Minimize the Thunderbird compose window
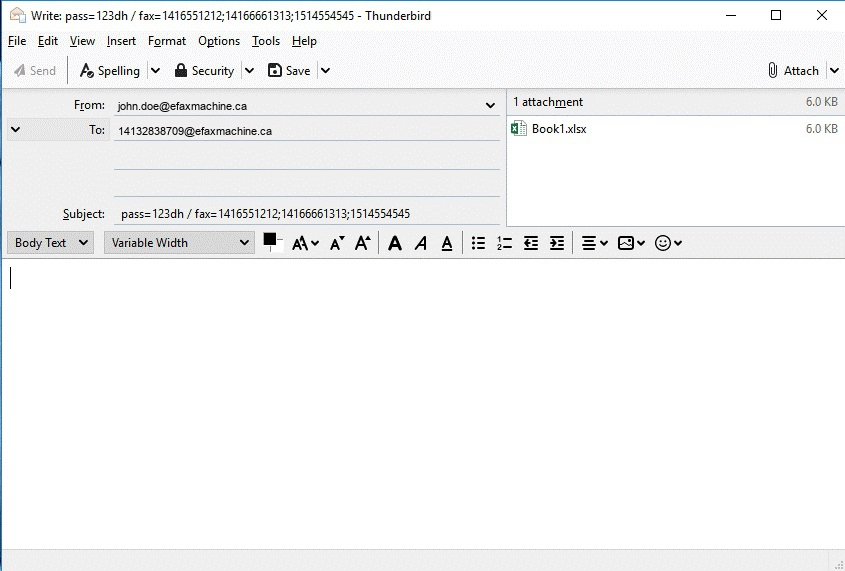 731,15
